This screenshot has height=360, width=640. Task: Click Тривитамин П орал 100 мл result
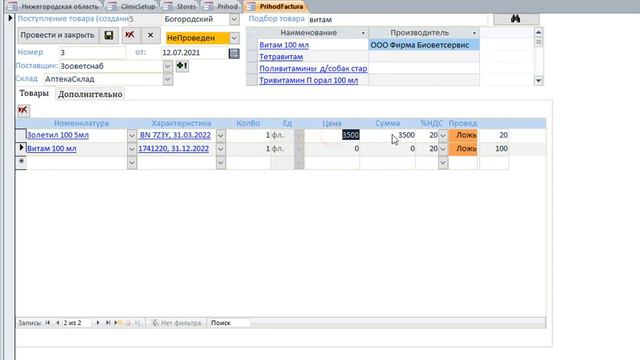click(309, 80)
